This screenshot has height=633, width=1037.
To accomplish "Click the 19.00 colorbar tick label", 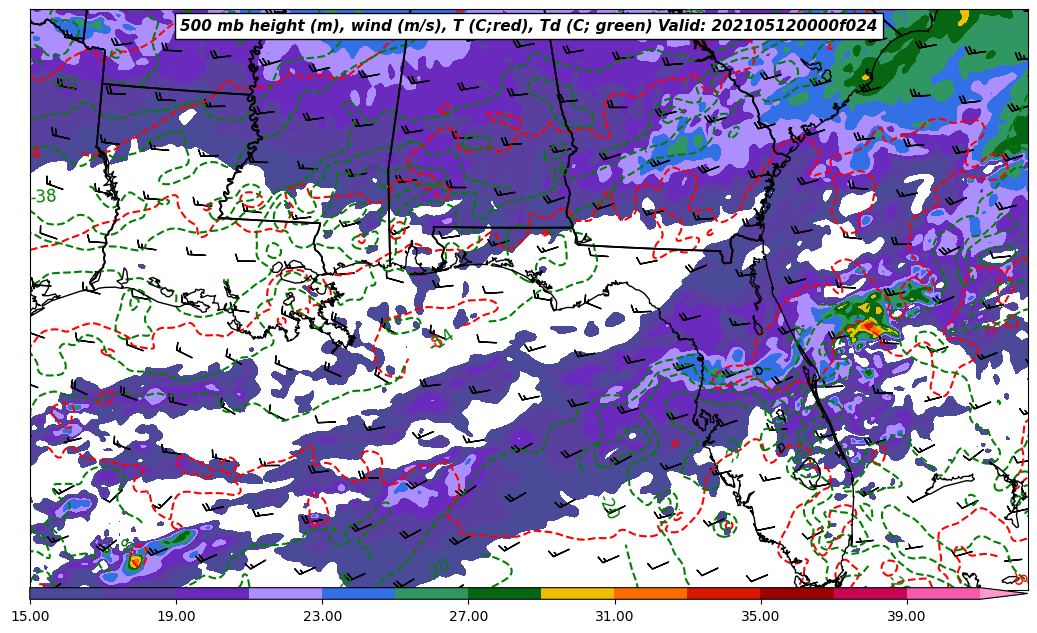I will coord(176,616).
